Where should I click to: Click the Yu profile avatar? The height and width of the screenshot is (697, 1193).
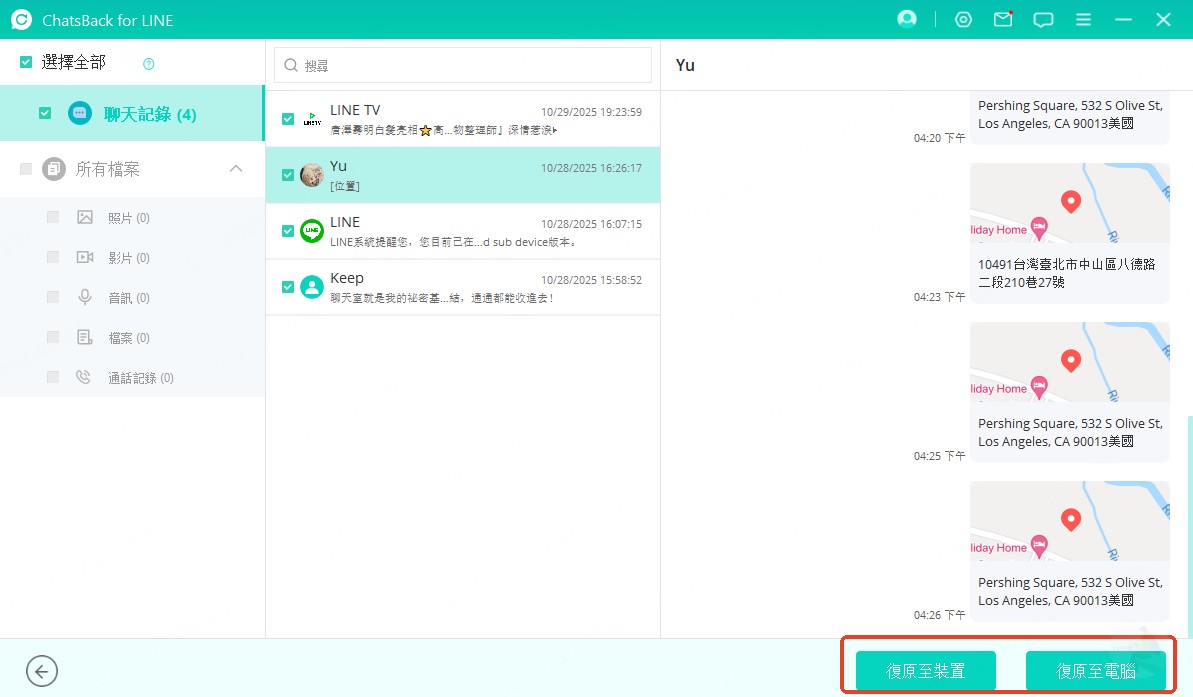click(312, 175)
